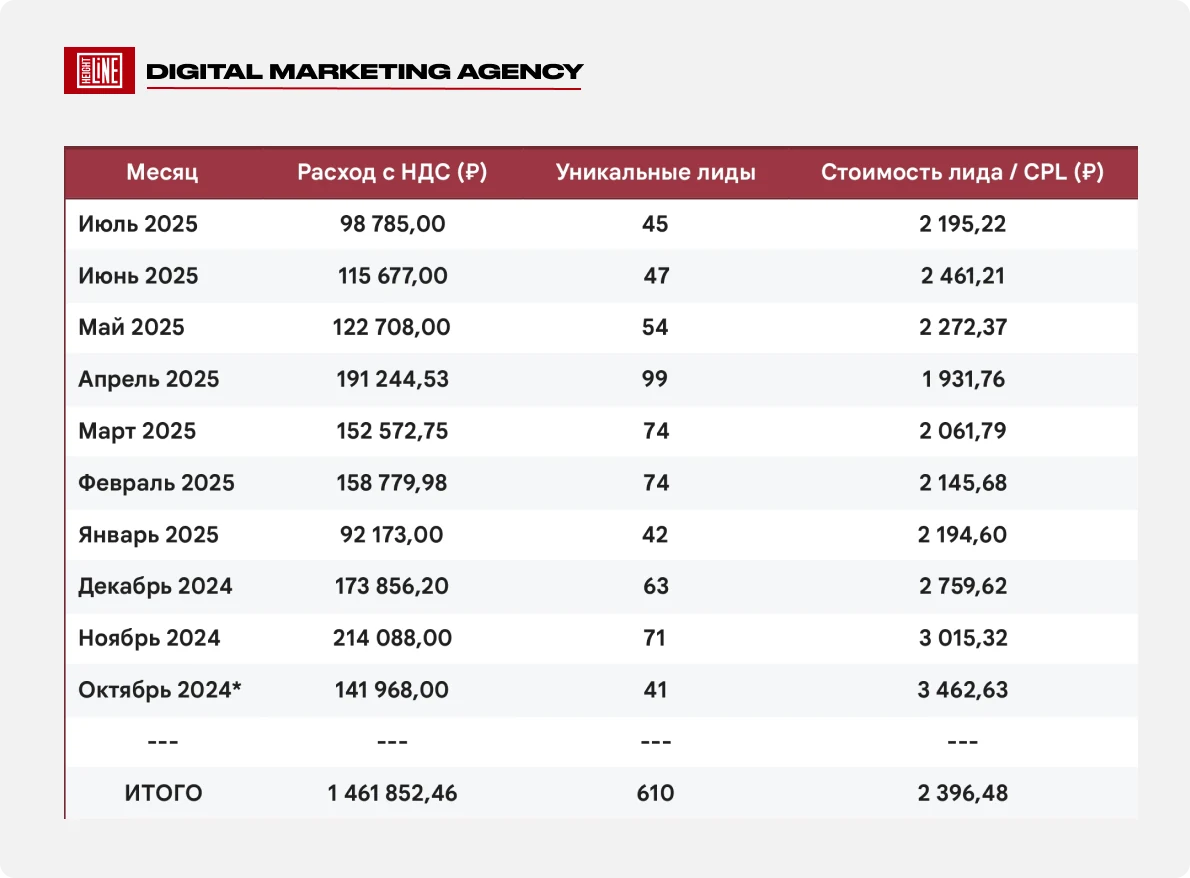Click the Октябрь 2024* row label

tap(159, 690)
